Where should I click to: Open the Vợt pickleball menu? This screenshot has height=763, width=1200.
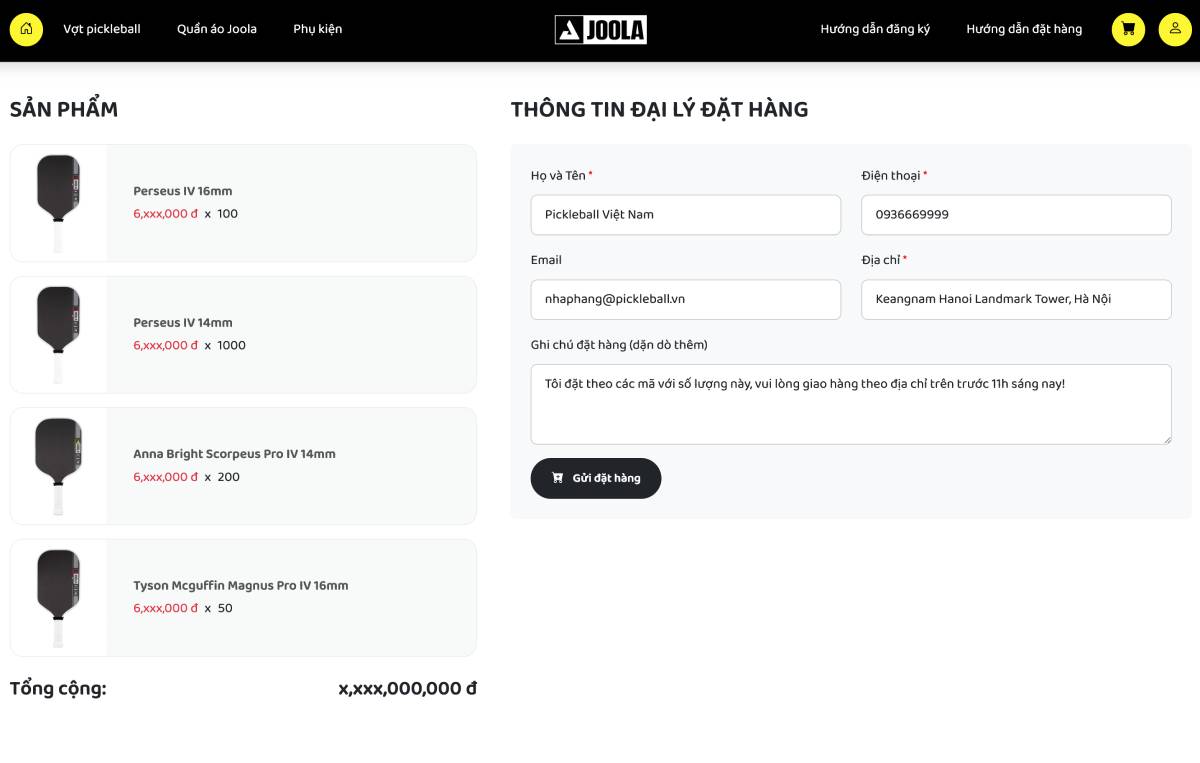[102, 29]
